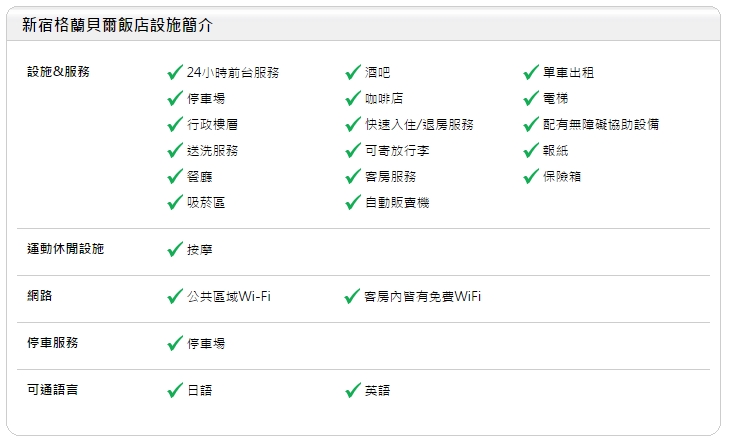Click the checkmark icon next to 咖啡店
This screenshot has height=444, width=729.
pos(353,98)
